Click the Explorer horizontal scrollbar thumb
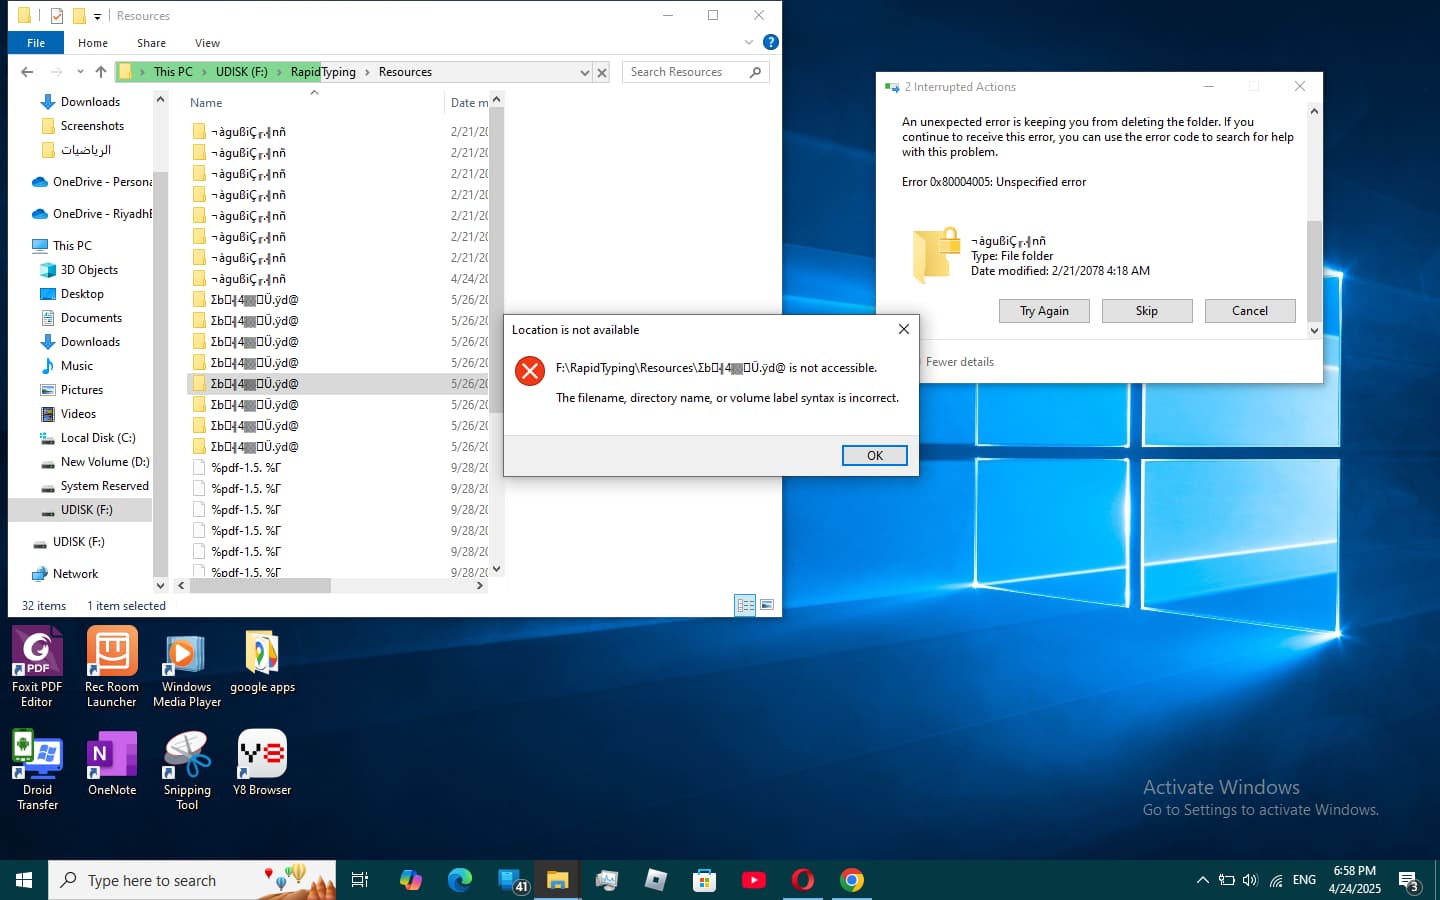 pos(260,586)
